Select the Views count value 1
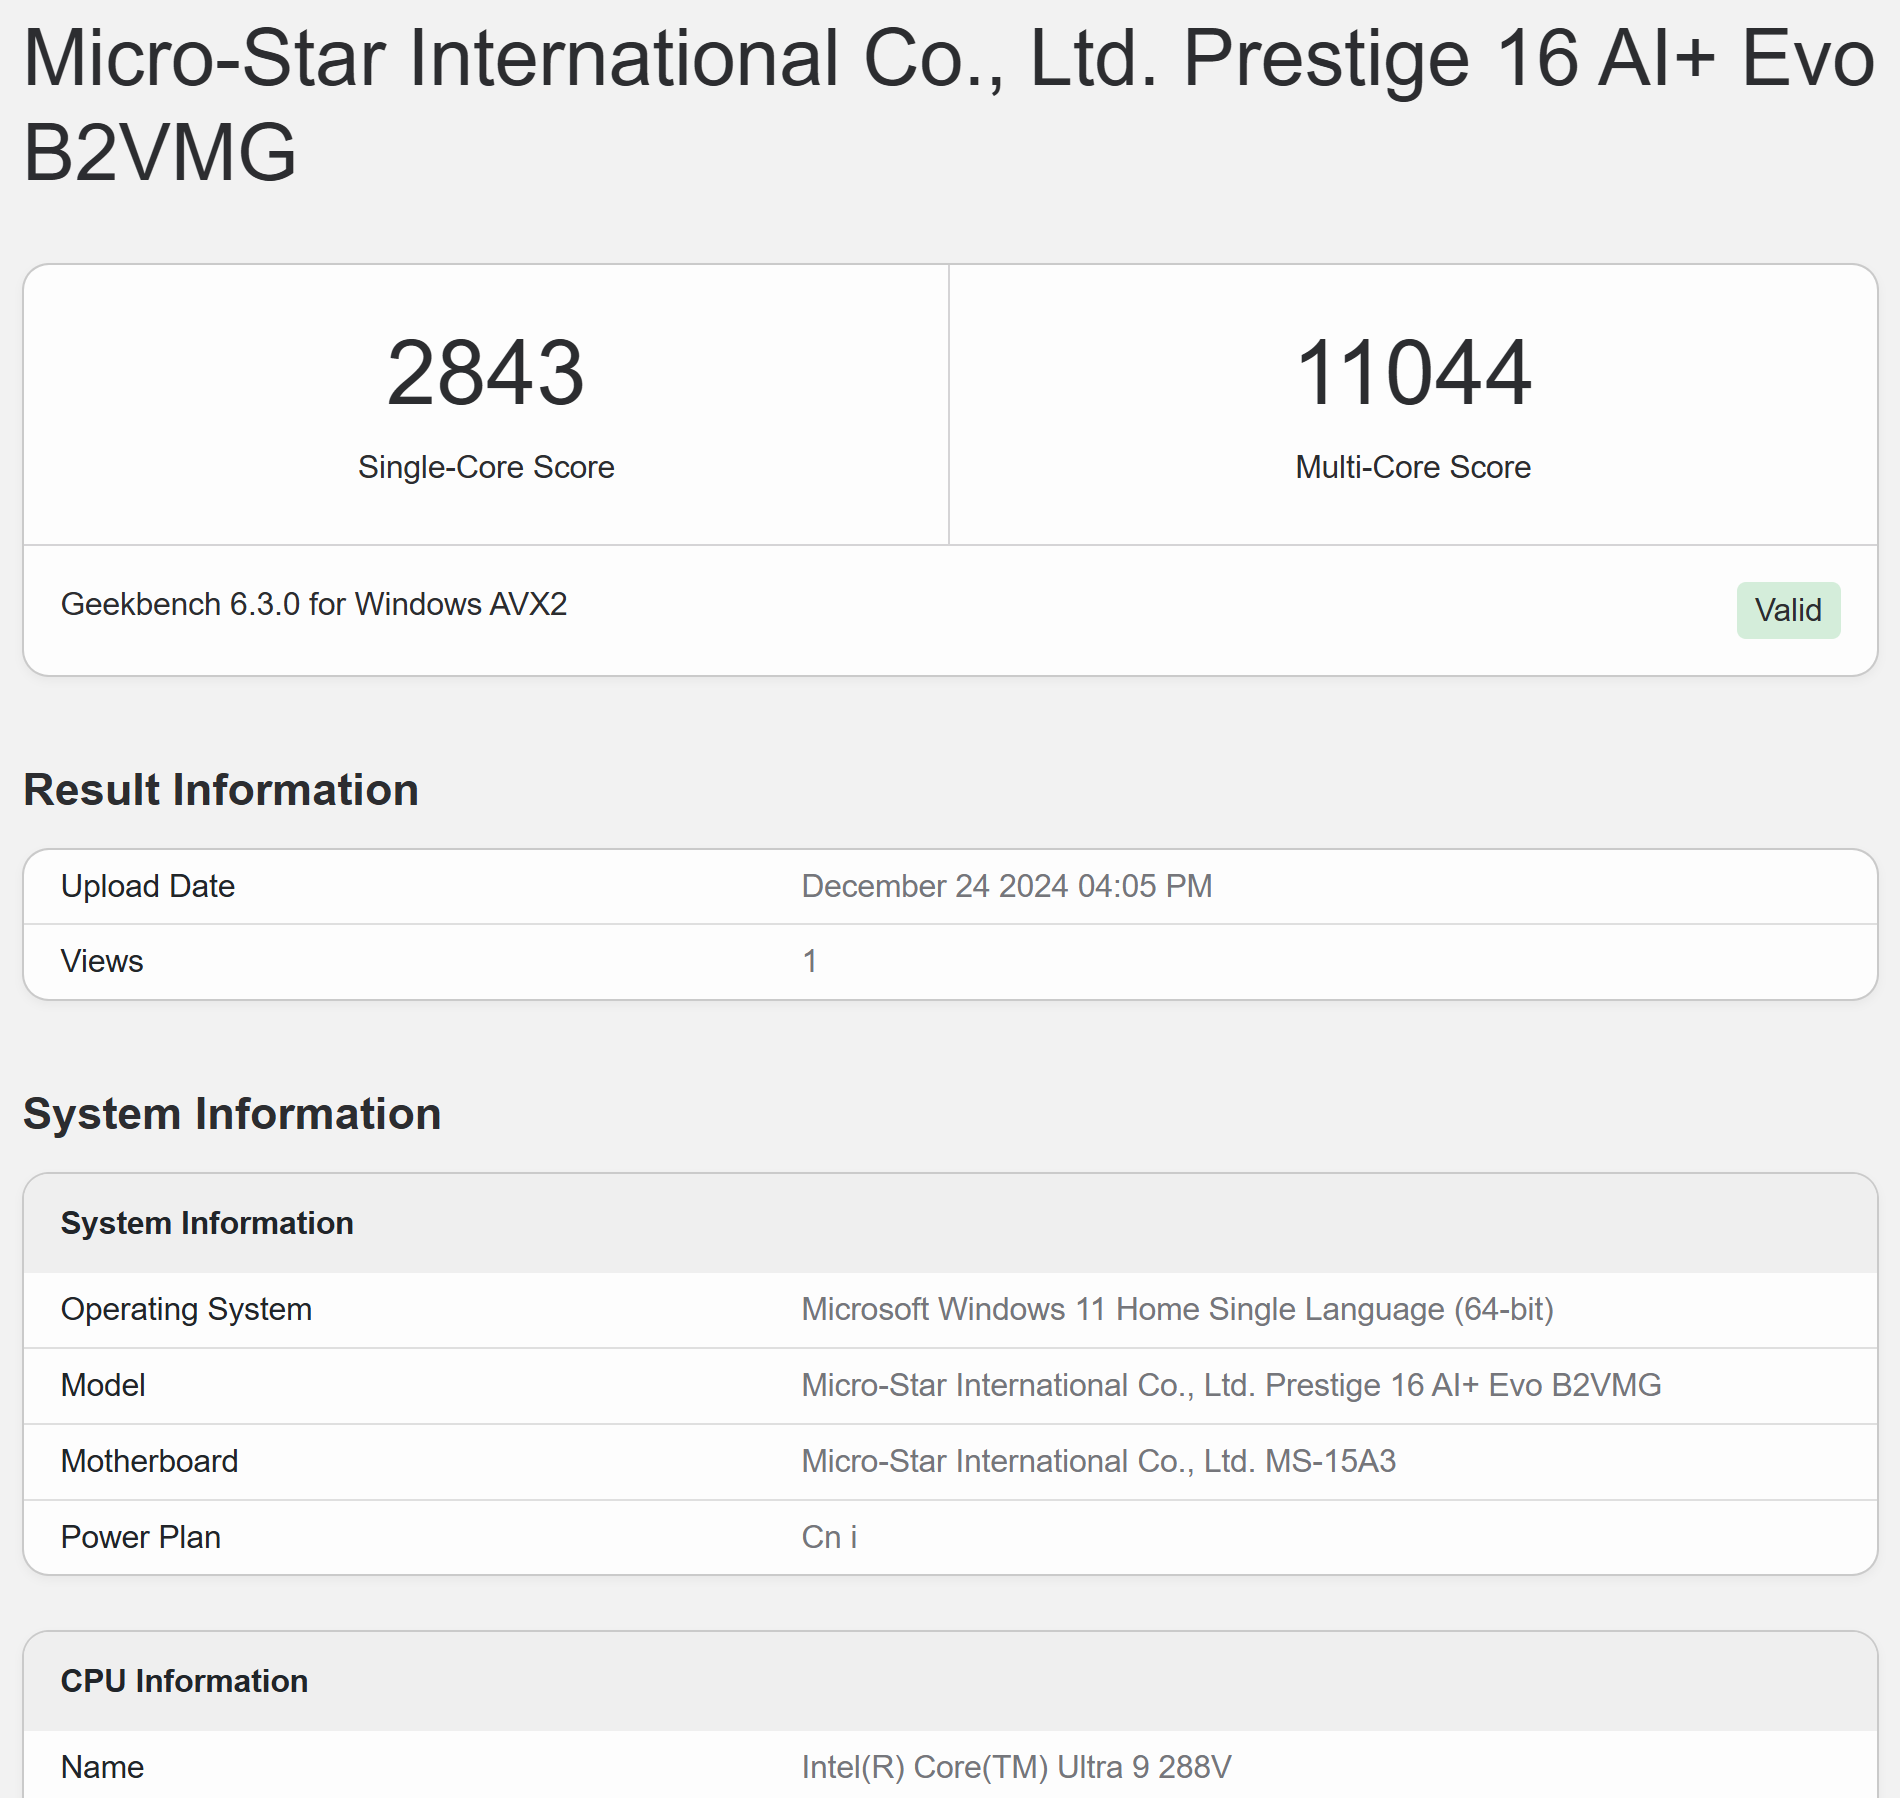Screen dimensions: 1900x1798 coord(810,961)
